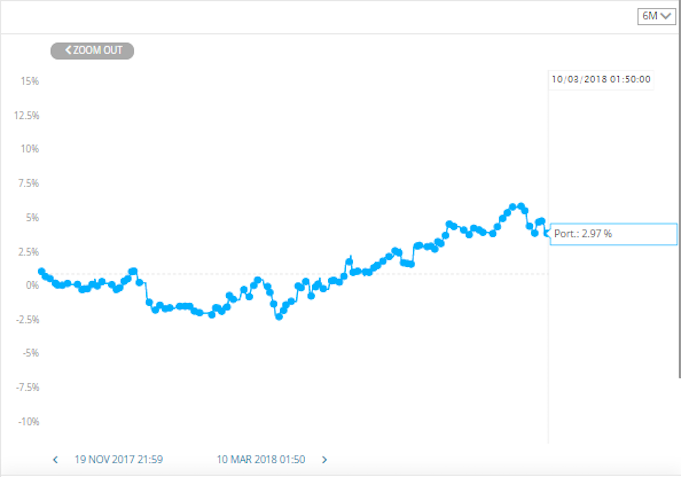The height and width of the screenshot is (477, 681).
Task: Click the -10% y-axis label
Action: pyautogui.click(x=29, y=421)
